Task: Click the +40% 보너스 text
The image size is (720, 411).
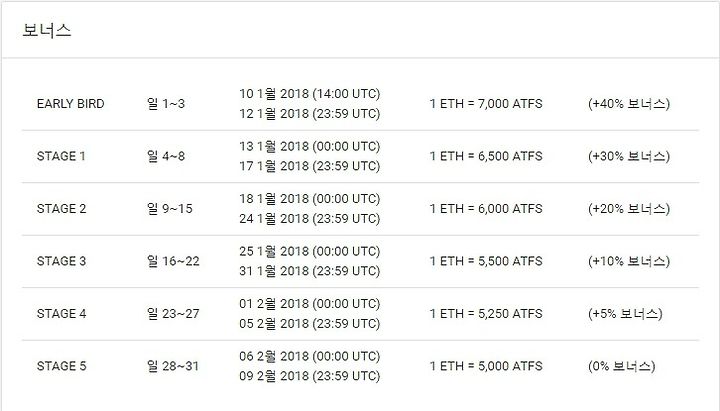Action: [x=629, y=104]
